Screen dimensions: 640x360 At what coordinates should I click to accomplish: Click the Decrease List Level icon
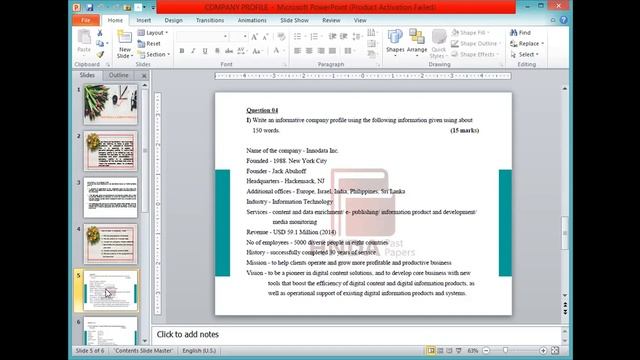(332, 37)
